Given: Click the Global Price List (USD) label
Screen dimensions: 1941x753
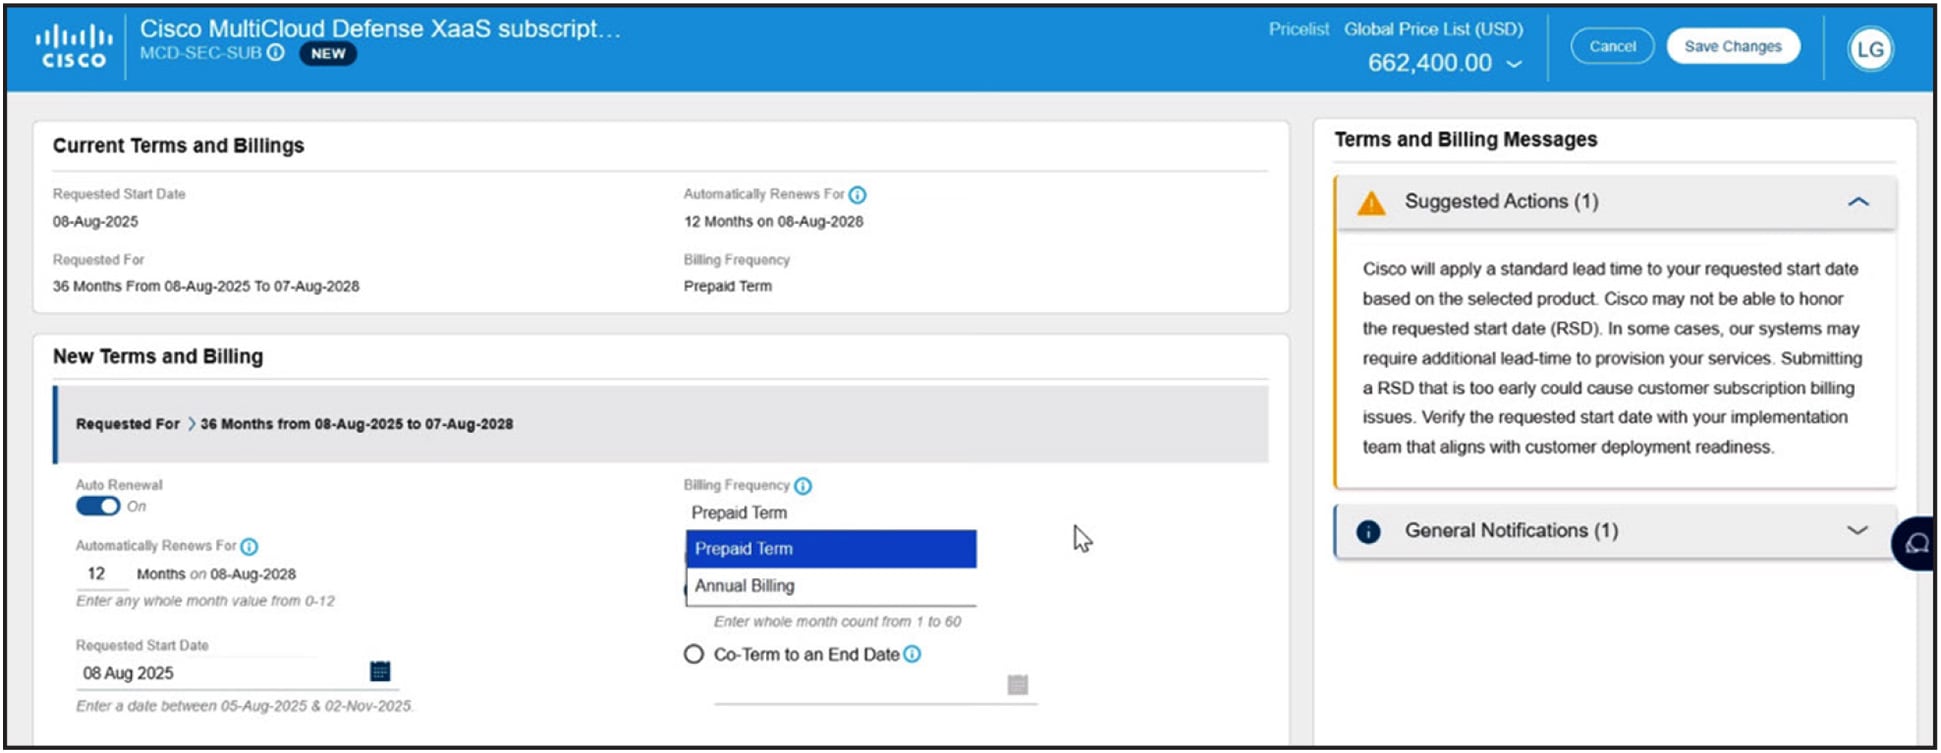Looking at the screenshot, I should click(1433, 29).
